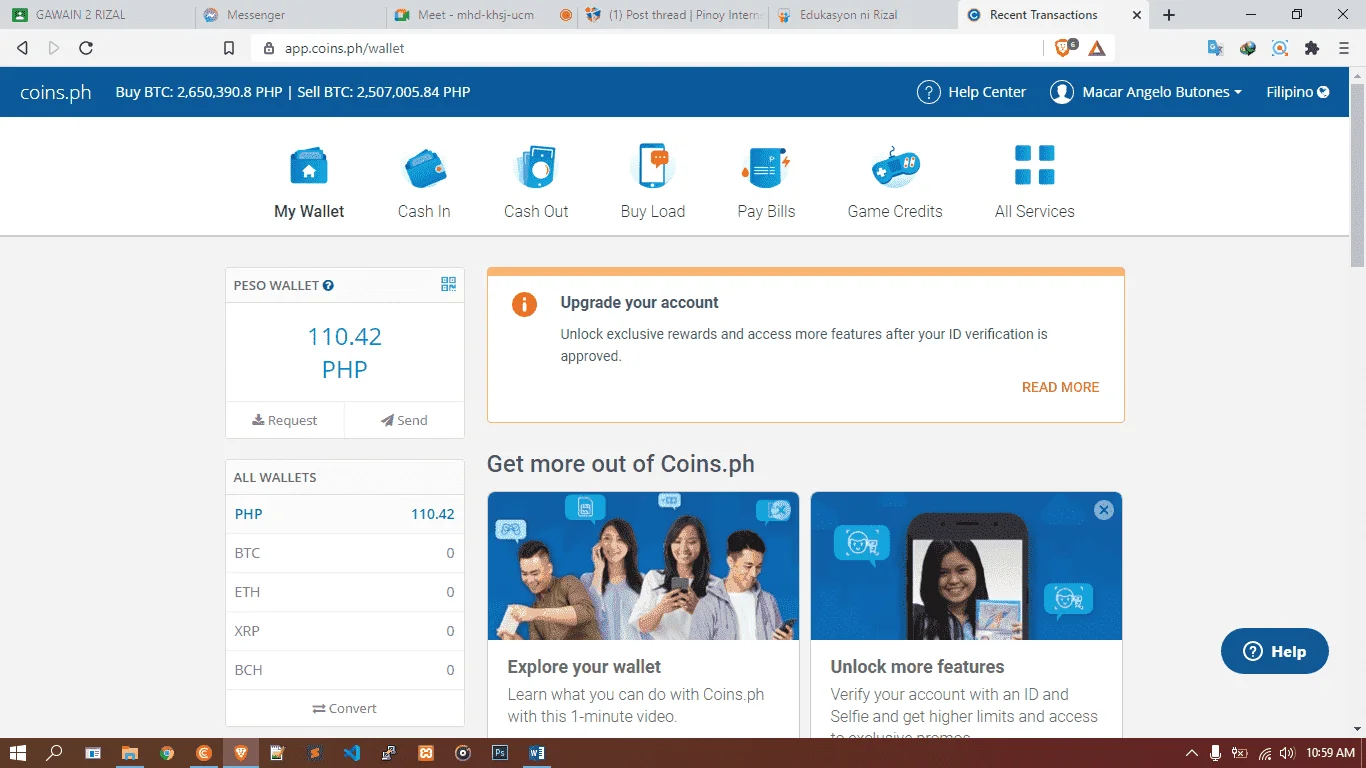Click the screen capture extension icon

tap(1280, 48)
